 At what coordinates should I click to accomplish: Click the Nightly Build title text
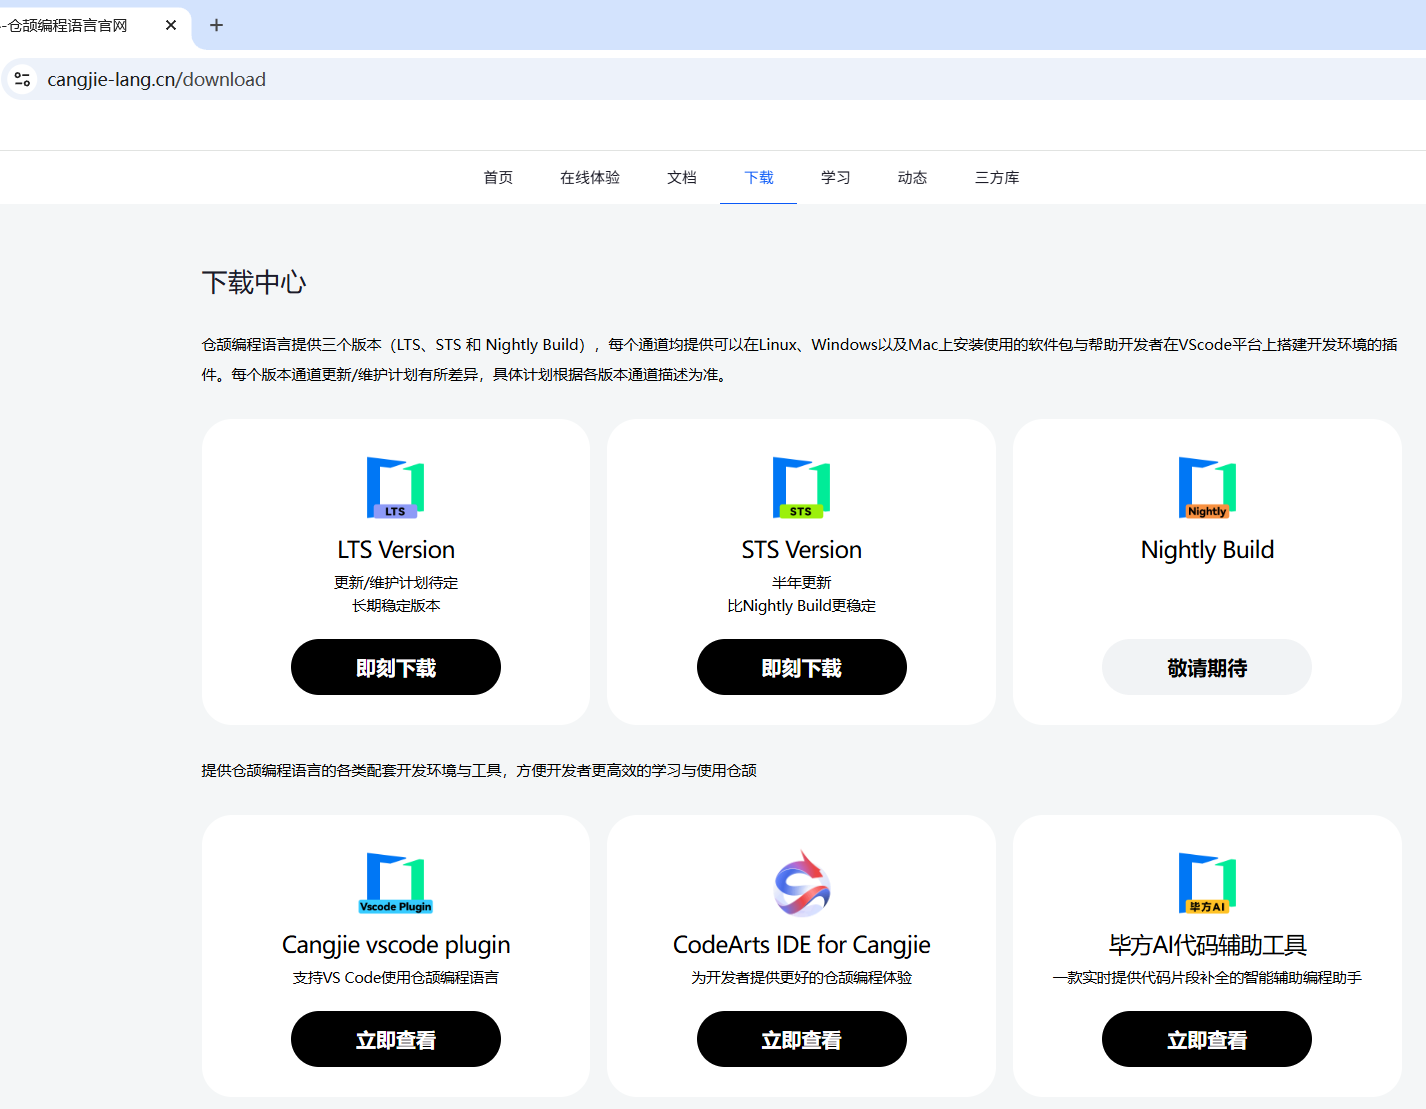coord(1207,550)
